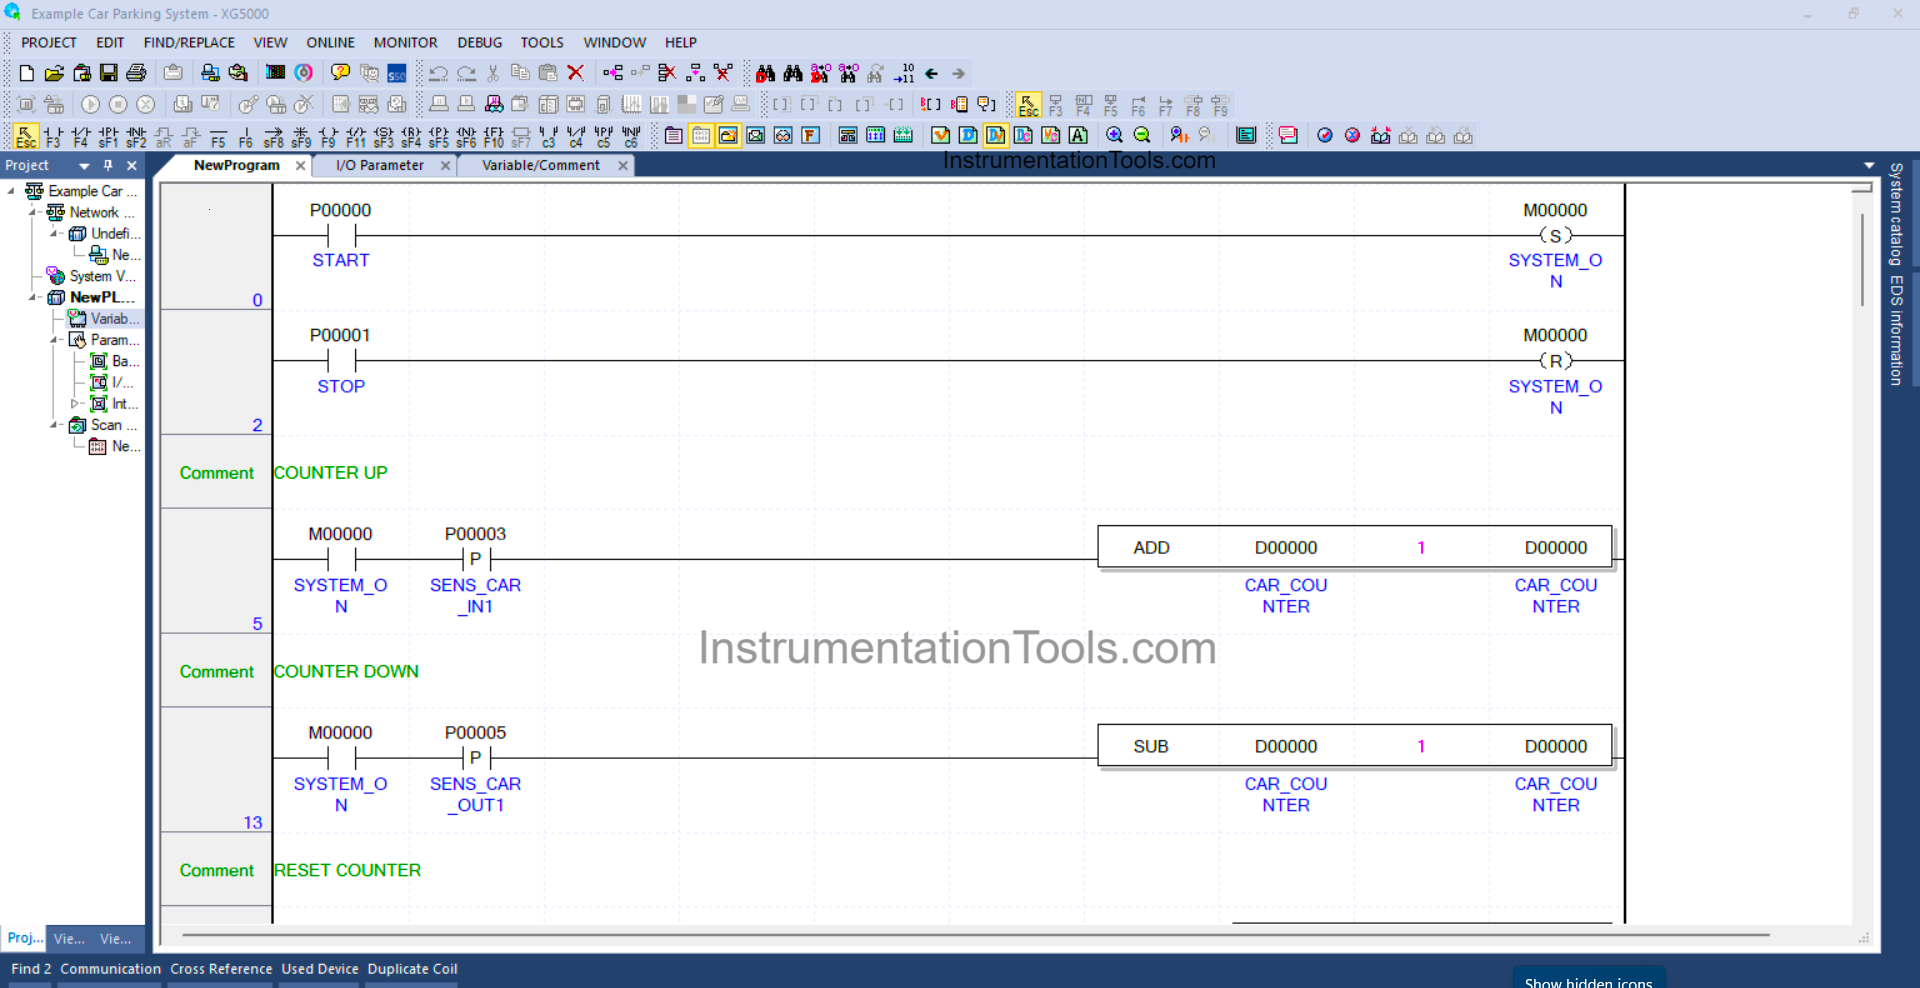Collapse the NewPL... tree node
Viewport: 1920px width, 988px height.
click(x=32, y=297)
